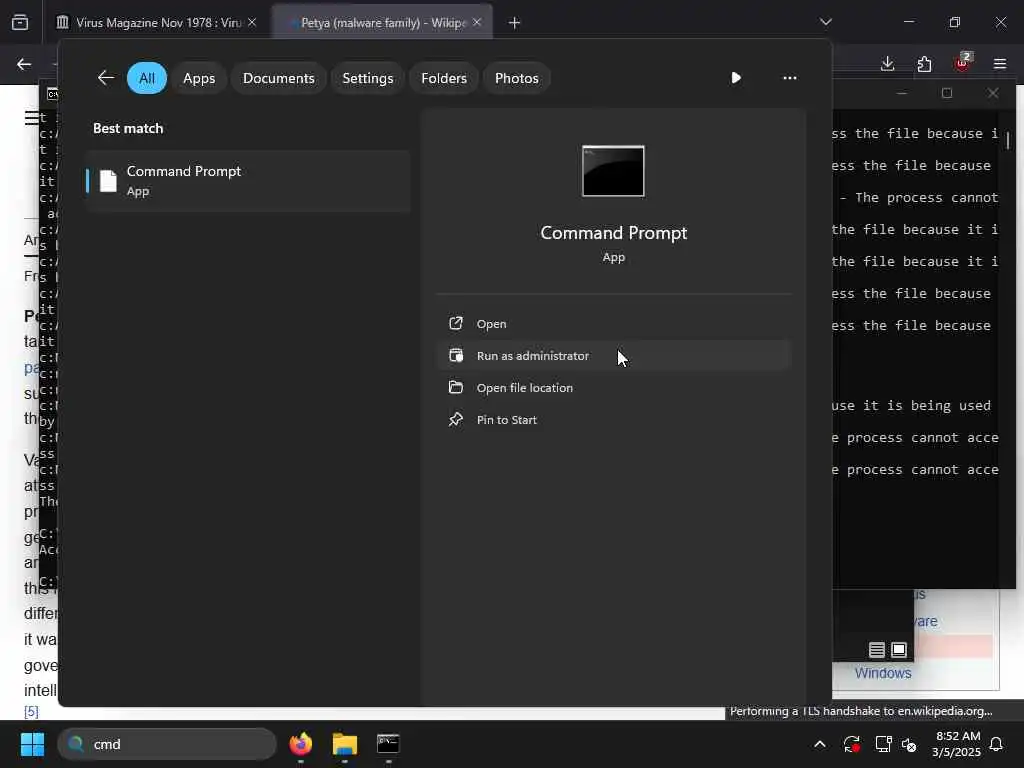Image resolution: width=1024 pixels, height=768 pixels.
Task: Go back in Windows search panel
Action: (106, 78)
